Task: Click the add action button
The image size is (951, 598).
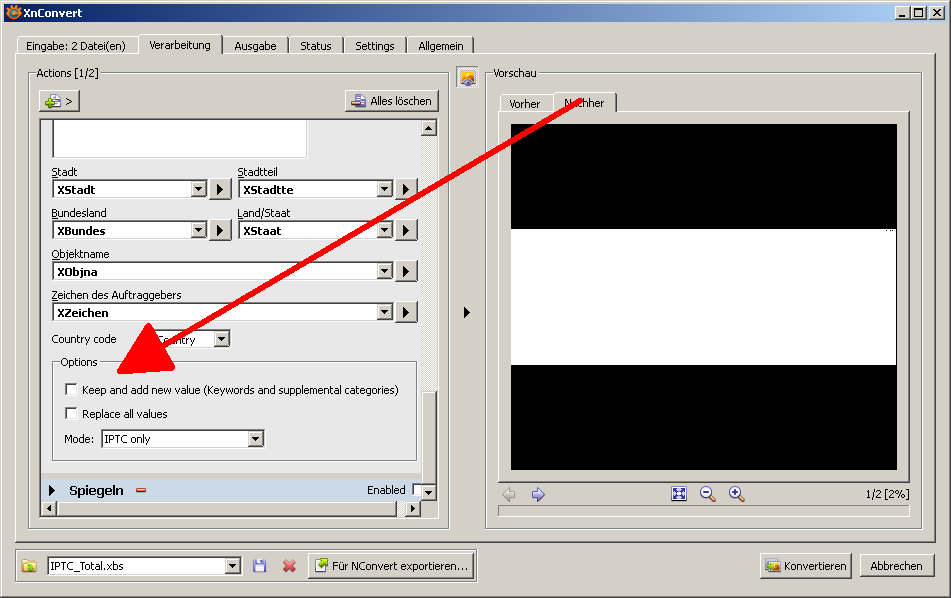Action: click(x=59, y=101)
